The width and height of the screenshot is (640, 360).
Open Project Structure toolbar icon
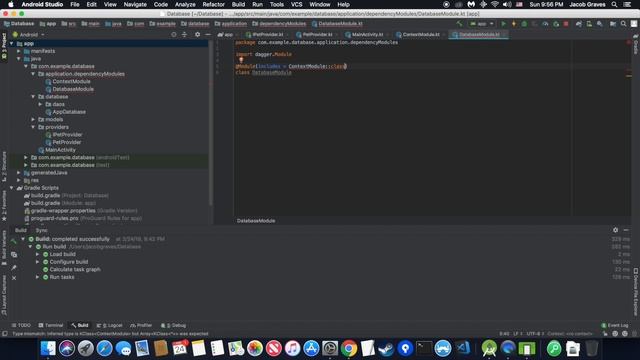coord(613,24)
